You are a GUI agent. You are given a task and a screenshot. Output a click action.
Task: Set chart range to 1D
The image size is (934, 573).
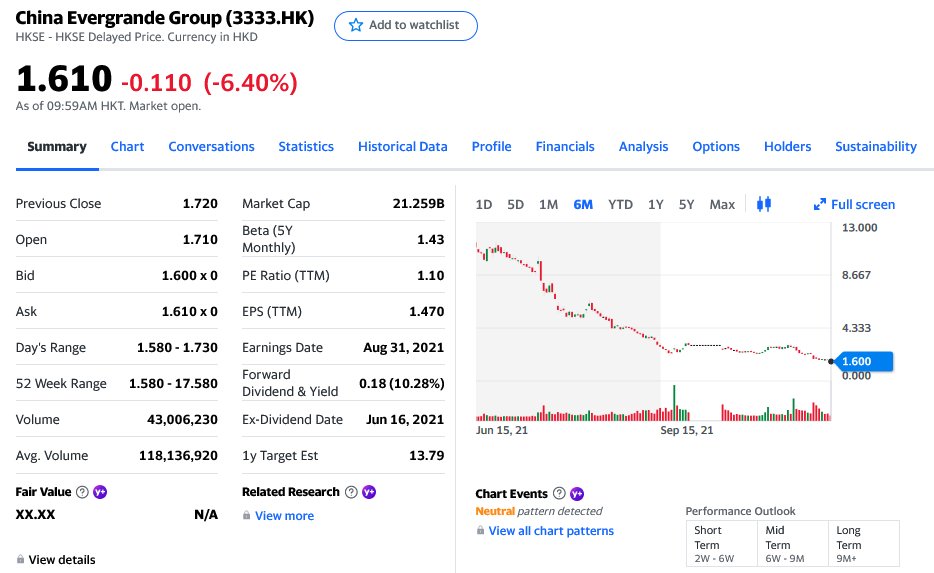[484, 205]
